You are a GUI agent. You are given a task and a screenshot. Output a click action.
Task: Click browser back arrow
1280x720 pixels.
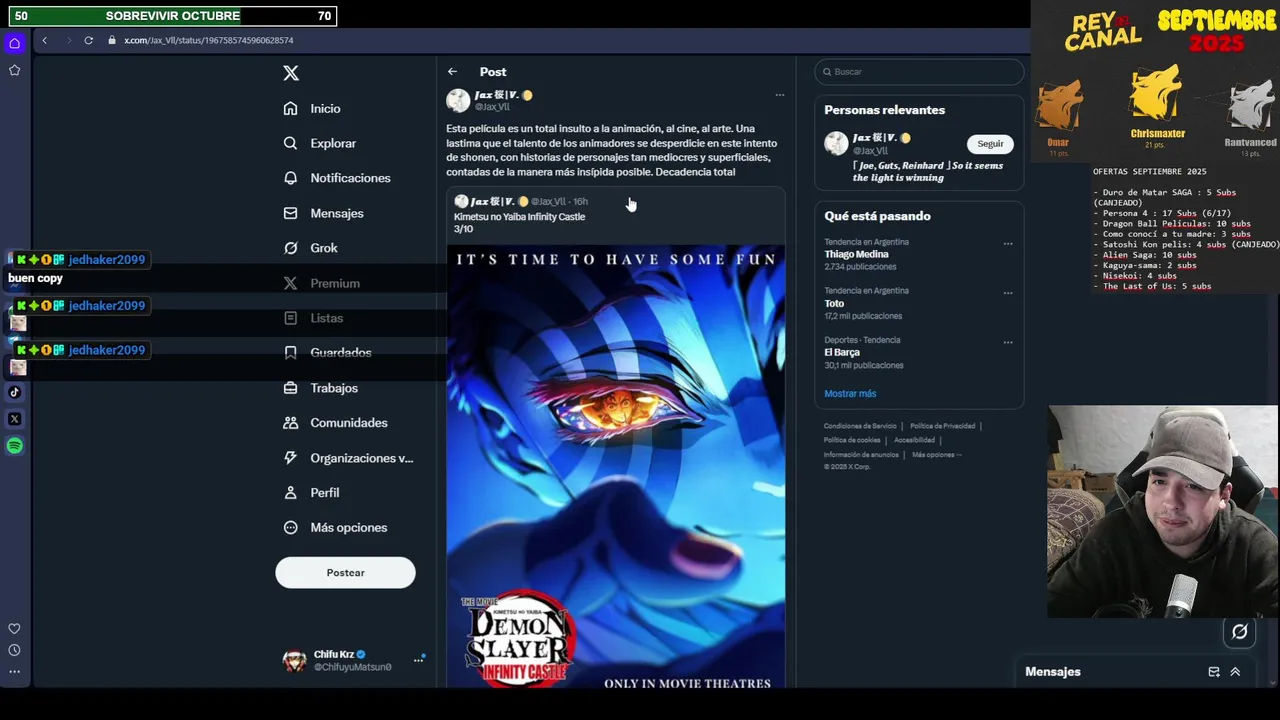pos(44,40)
